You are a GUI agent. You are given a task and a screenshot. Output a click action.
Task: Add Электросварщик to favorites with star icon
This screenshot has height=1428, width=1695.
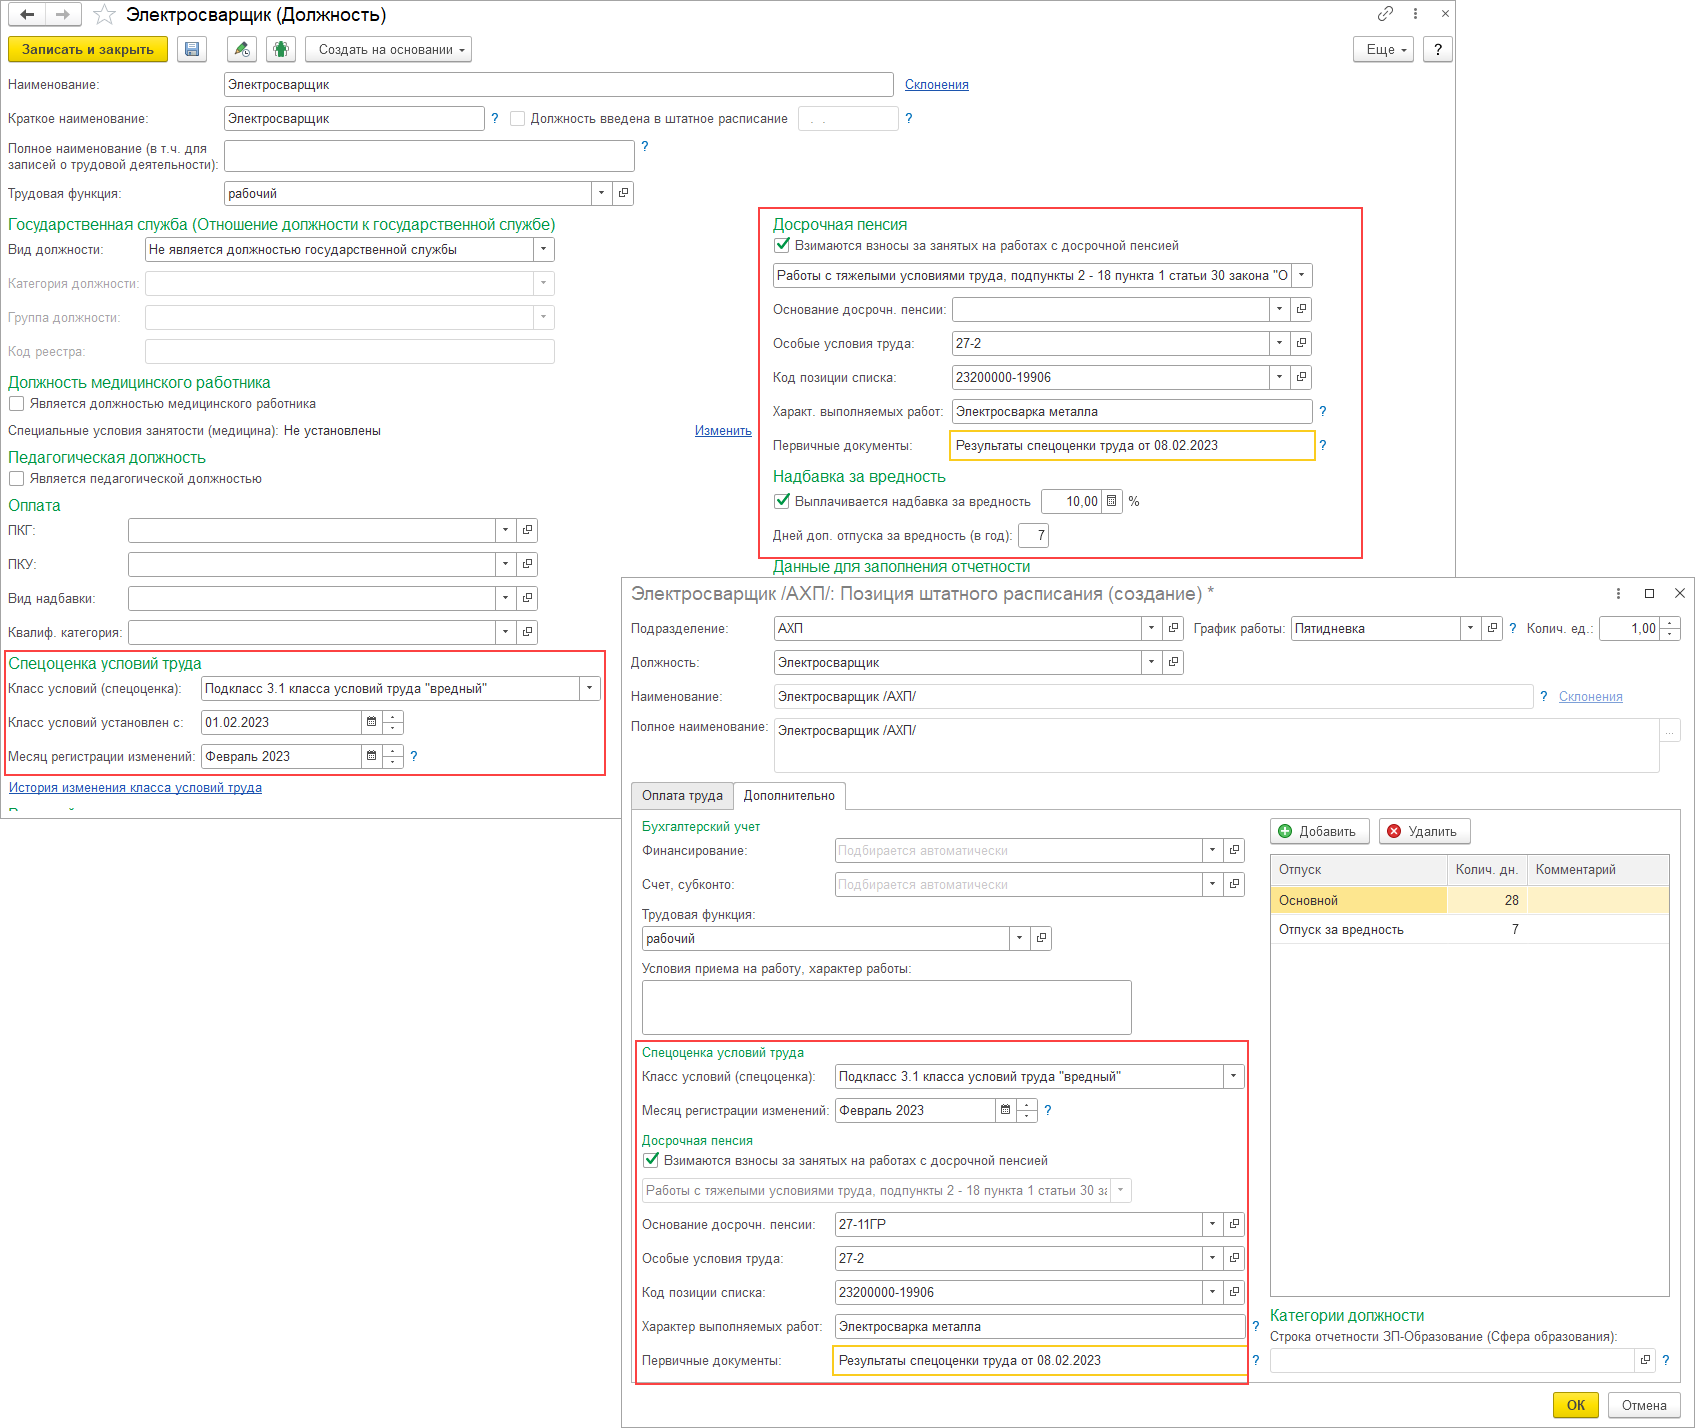[x=104, y=15]
